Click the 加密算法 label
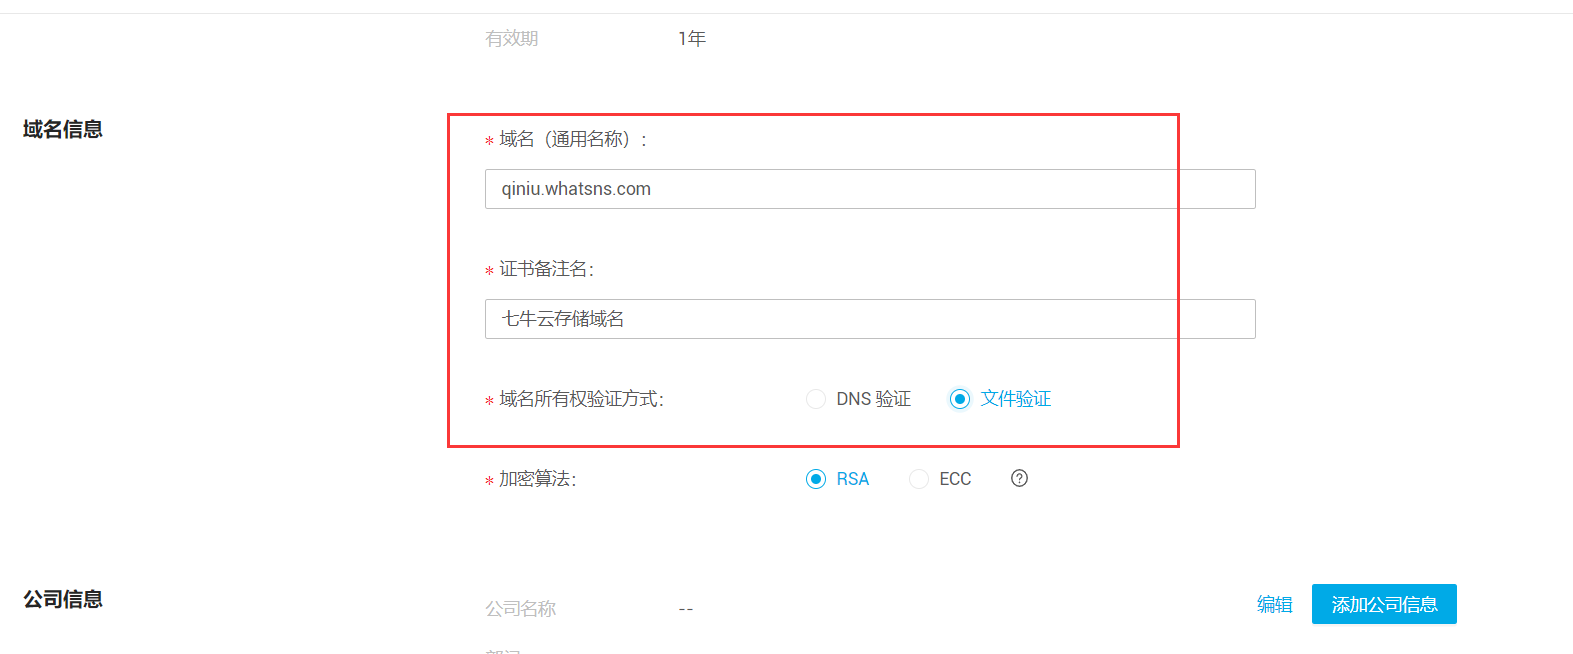Image resolution: width=1573 pixels, height=654 pixels. (537, 479)
